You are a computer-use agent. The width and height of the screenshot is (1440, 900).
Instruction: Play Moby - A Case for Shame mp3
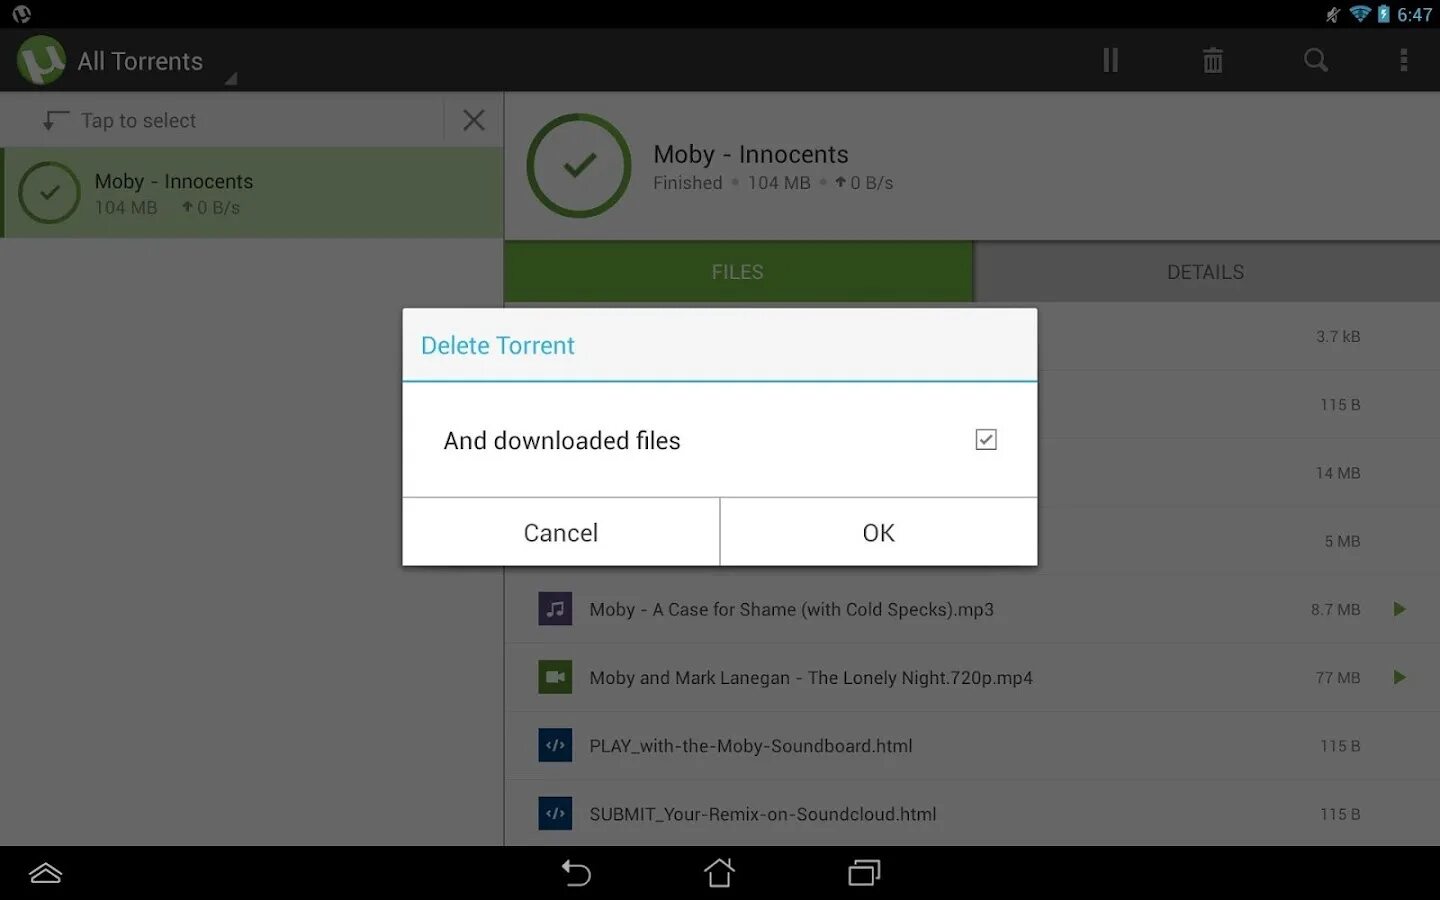tap(1399, 609)
